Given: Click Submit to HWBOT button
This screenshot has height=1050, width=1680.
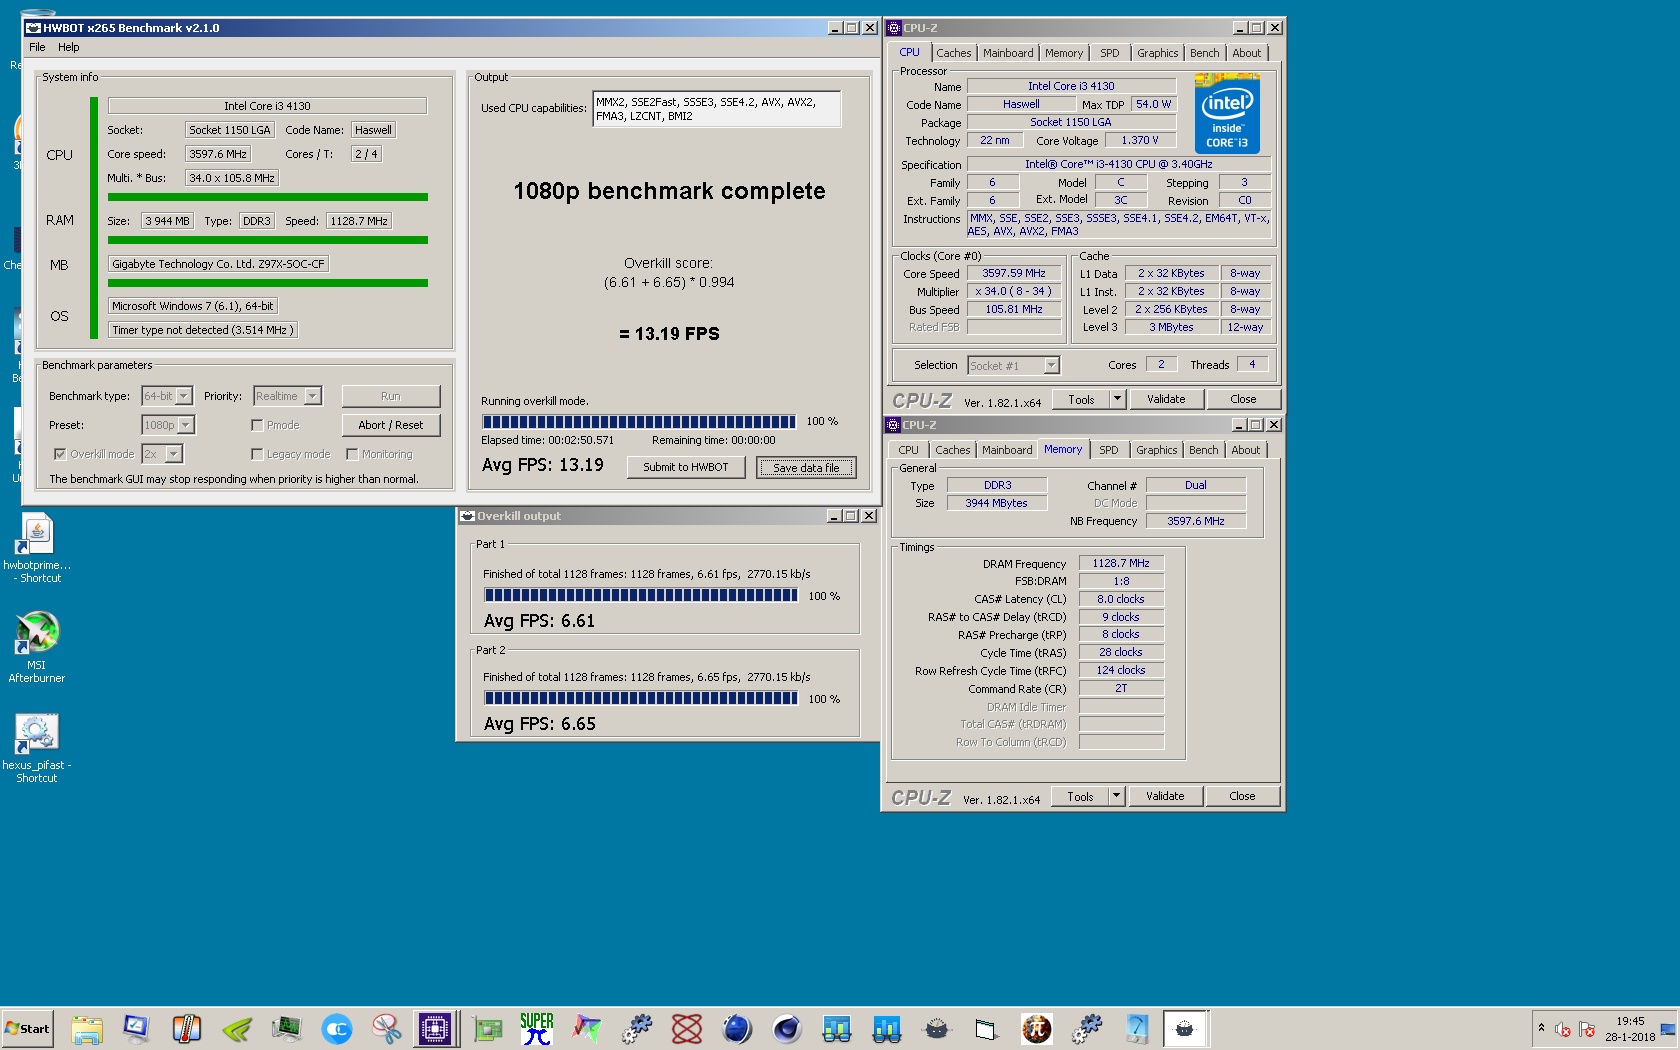Looking at the screenshot, I should (x=686, y=467).
